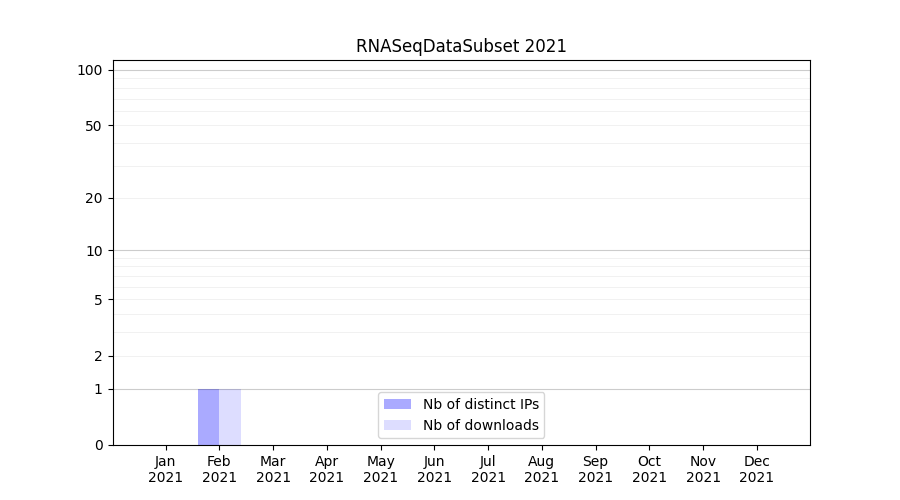Select the 5 y-axis tick label
This screenshot has width=900, height=500.
tap(98, 300)
